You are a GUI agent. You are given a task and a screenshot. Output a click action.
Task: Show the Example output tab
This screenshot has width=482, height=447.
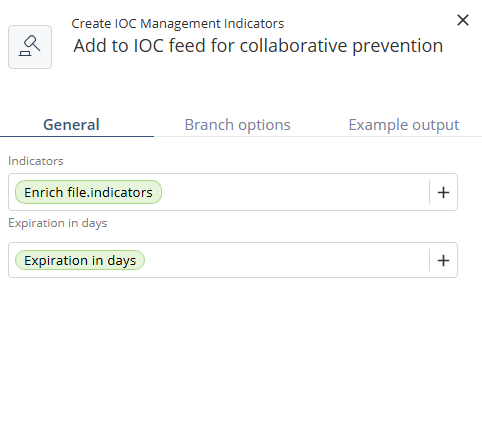[404, 125]
